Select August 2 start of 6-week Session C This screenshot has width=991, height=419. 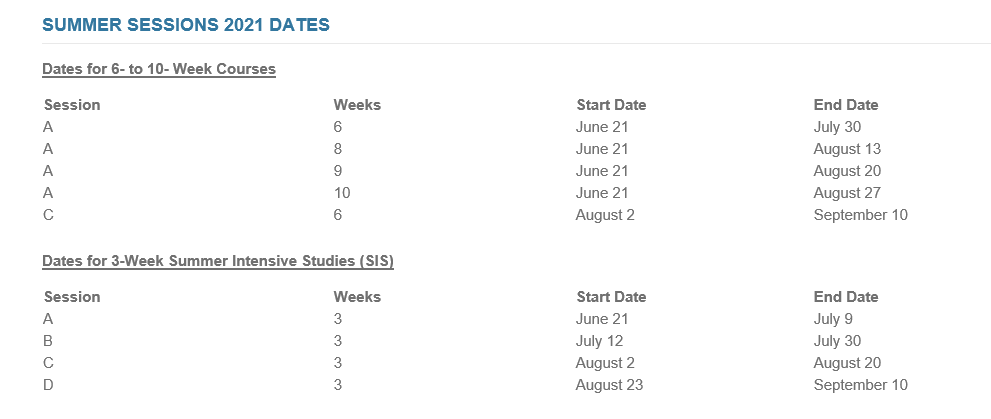[x=605, y=215]
